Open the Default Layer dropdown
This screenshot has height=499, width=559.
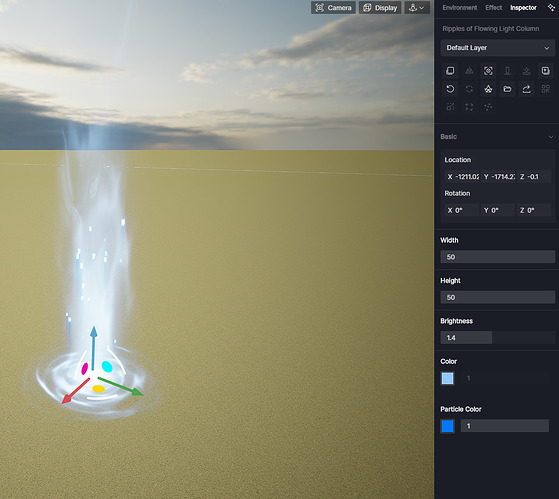(498, 48)
